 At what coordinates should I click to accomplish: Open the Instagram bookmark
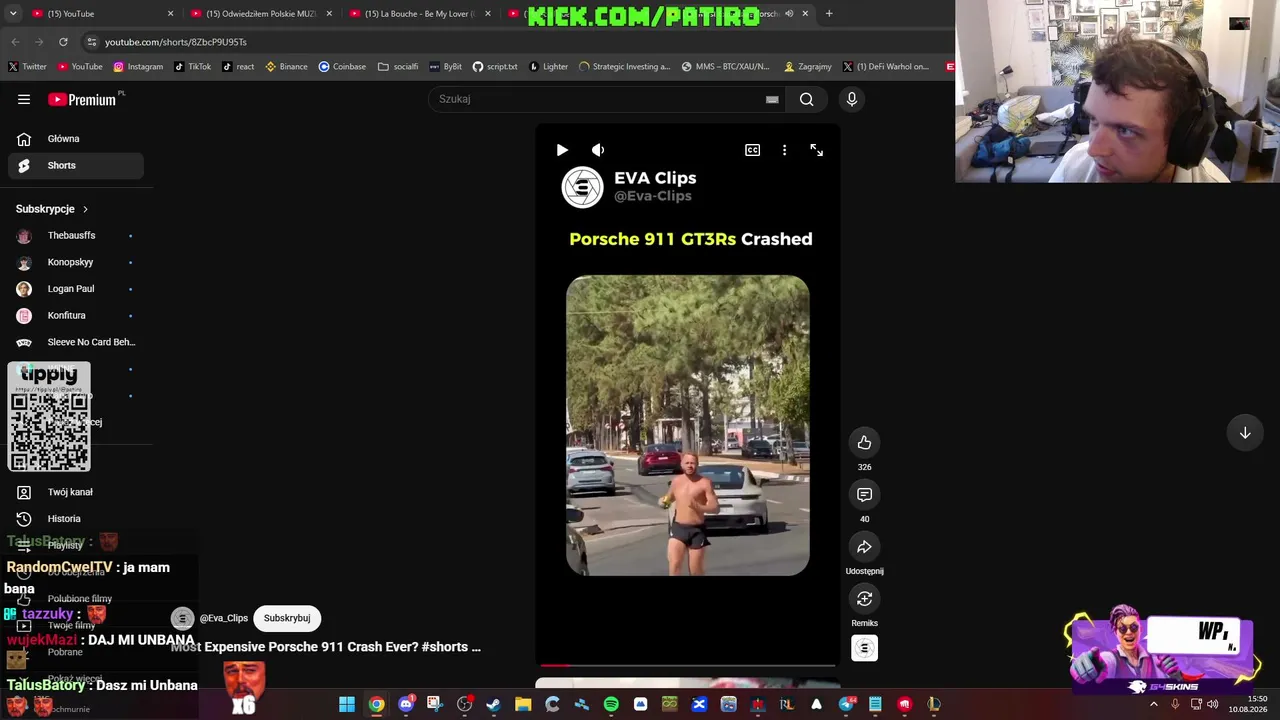click(x=138, y=67)
